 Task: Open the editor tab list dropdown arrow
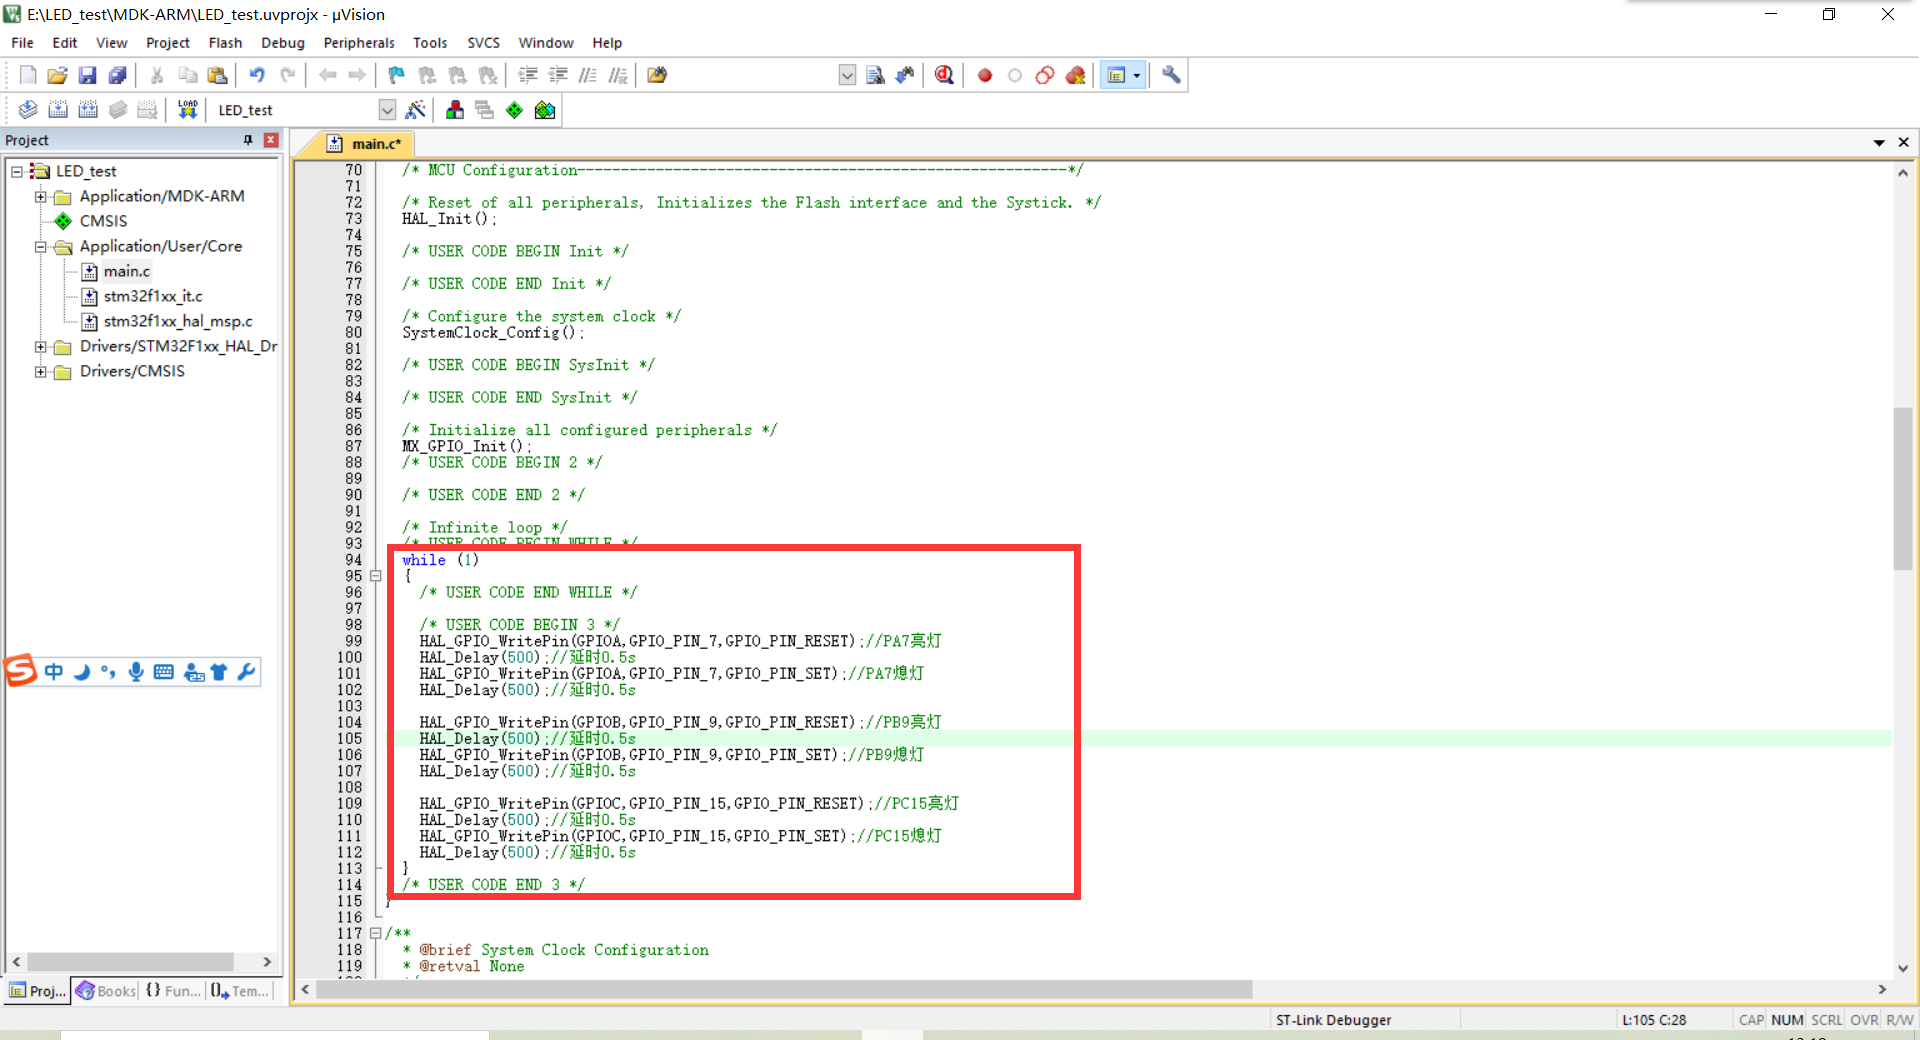[x=1879, y=143]
